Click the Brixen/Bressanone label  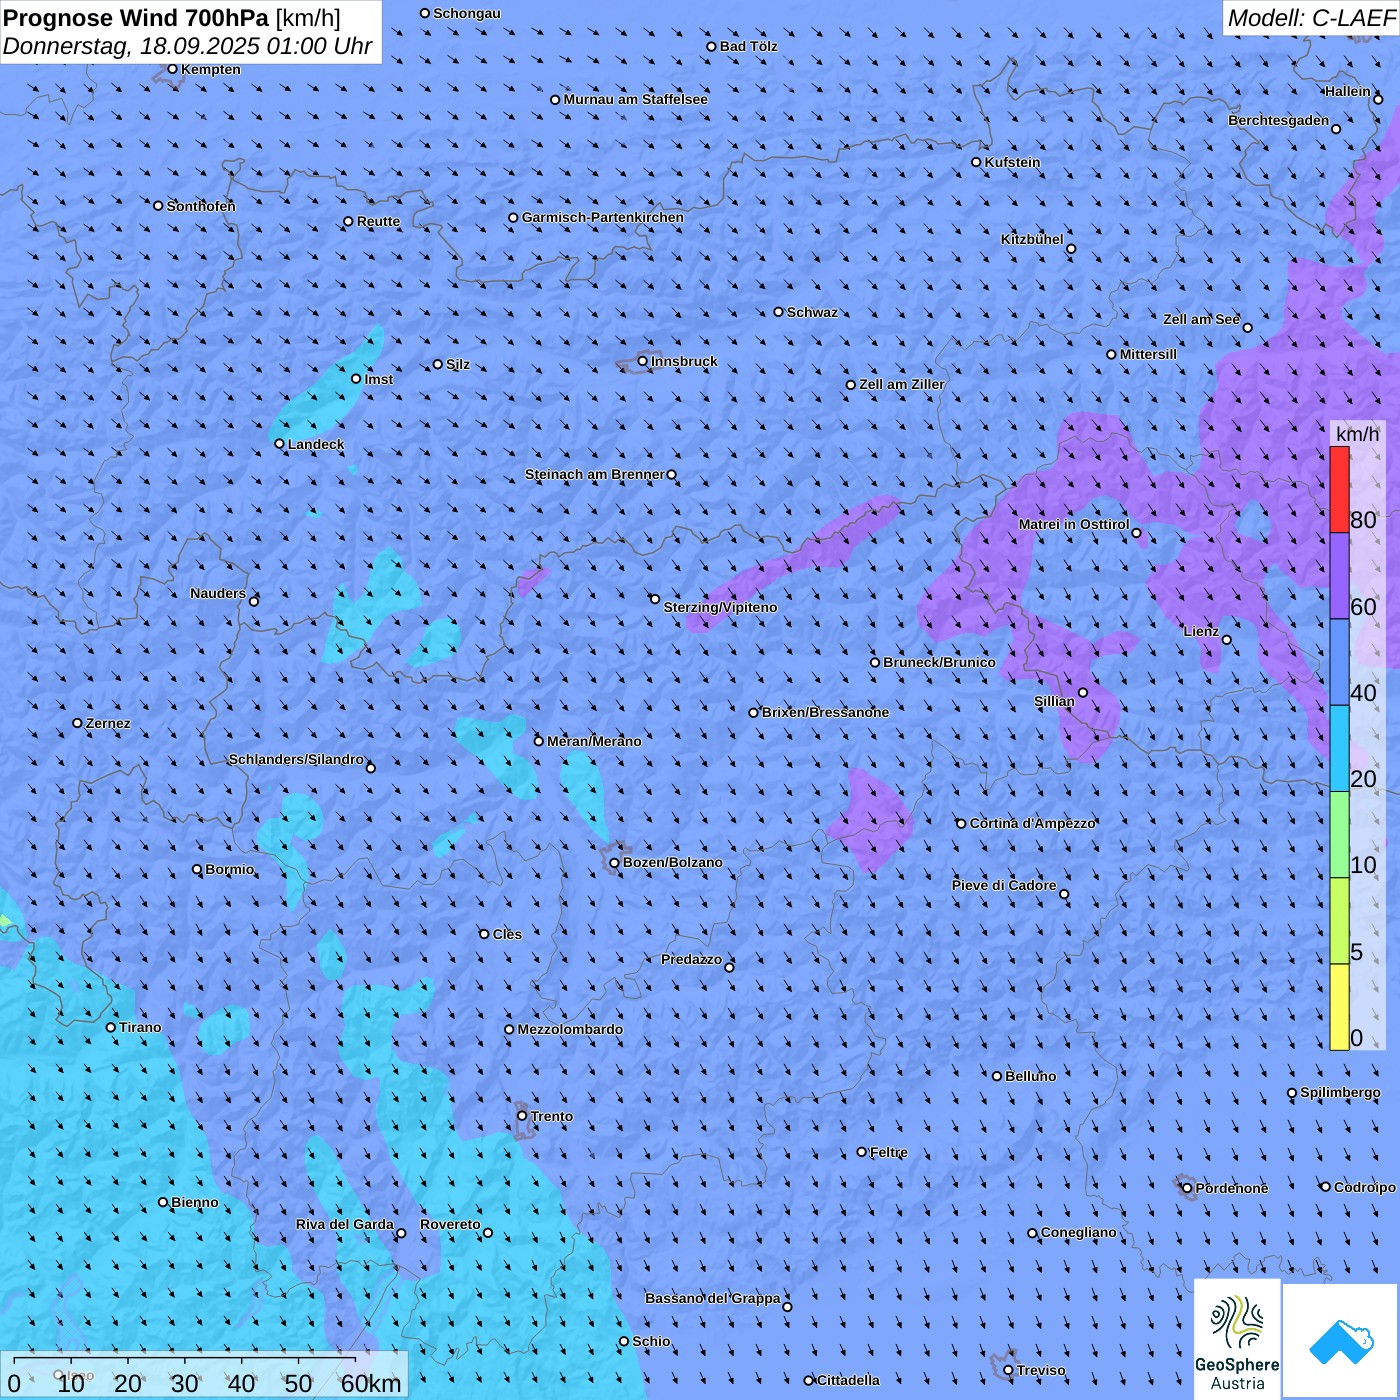[825, 712]
